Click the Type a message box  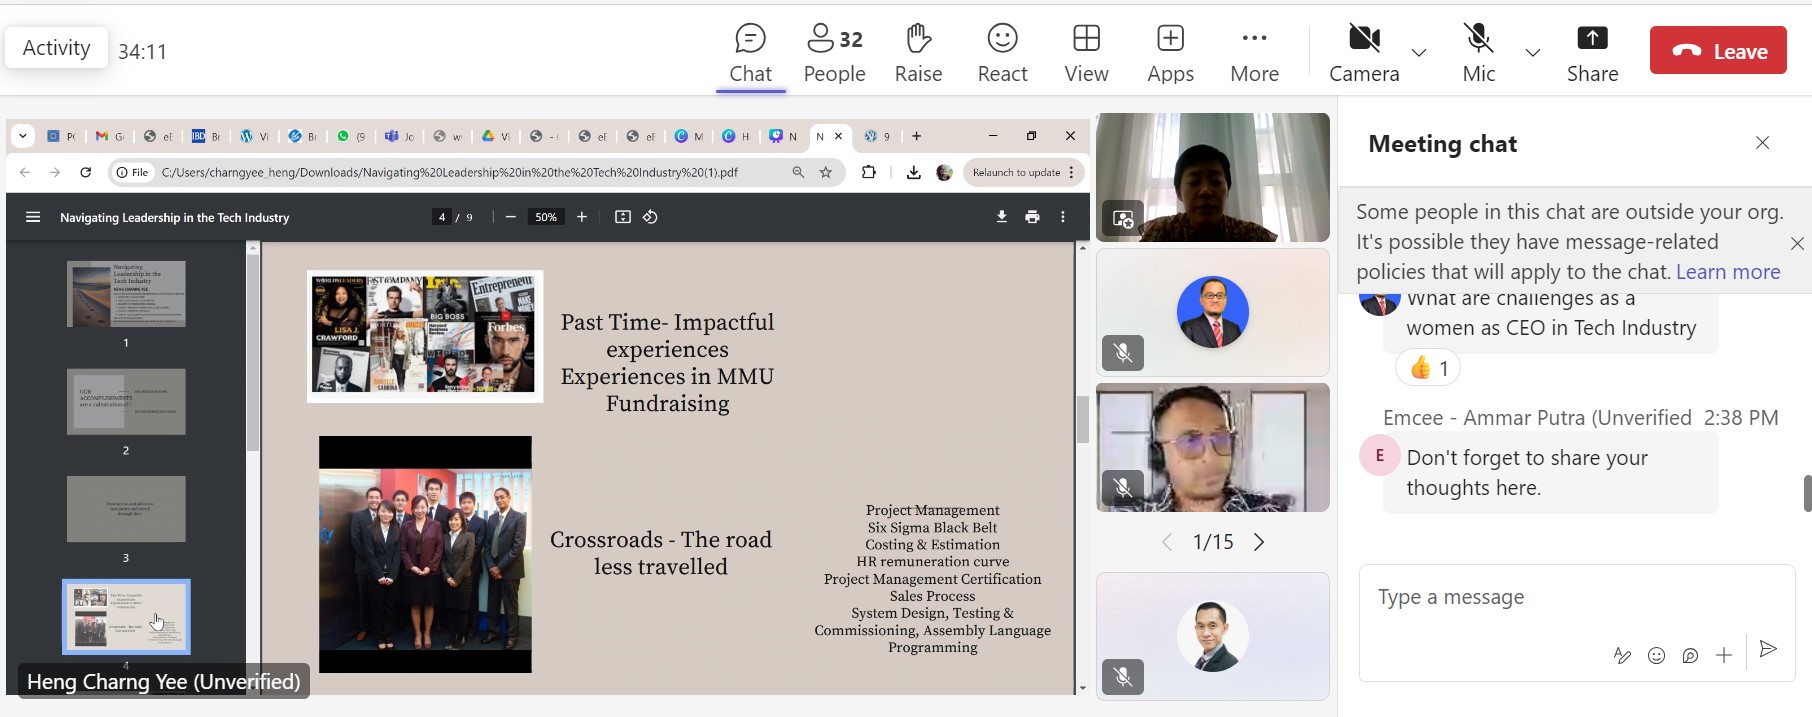pyautogui.click(x=1577, y=598)
